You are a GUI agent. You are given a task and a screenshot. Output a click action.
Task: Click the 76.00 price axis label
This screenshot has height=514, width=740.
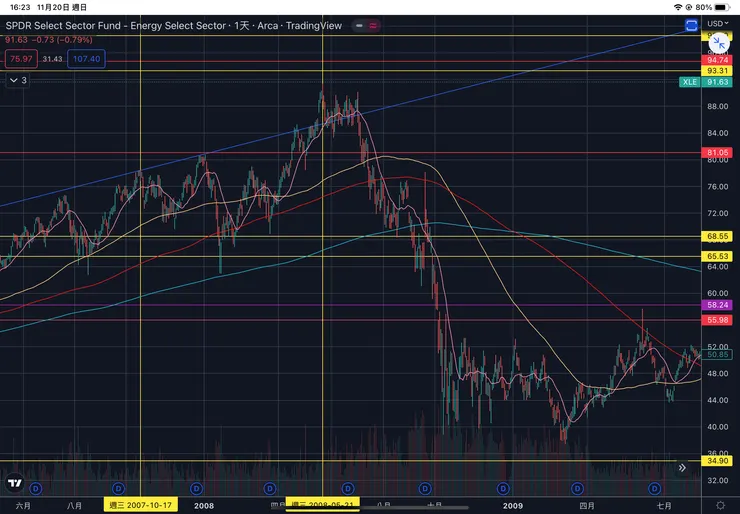tap(717, 186)
